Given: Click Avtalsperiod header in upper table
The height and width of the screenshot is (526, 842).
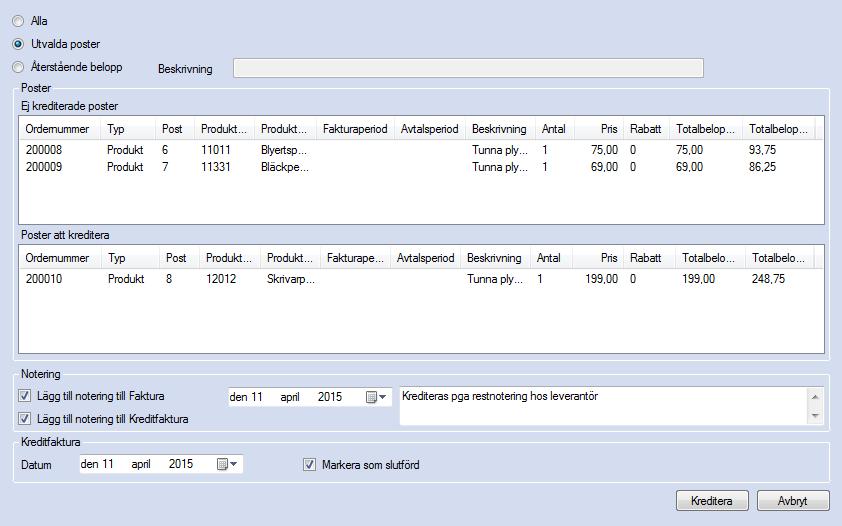Looking at the screenshot, I should point(430,129).
